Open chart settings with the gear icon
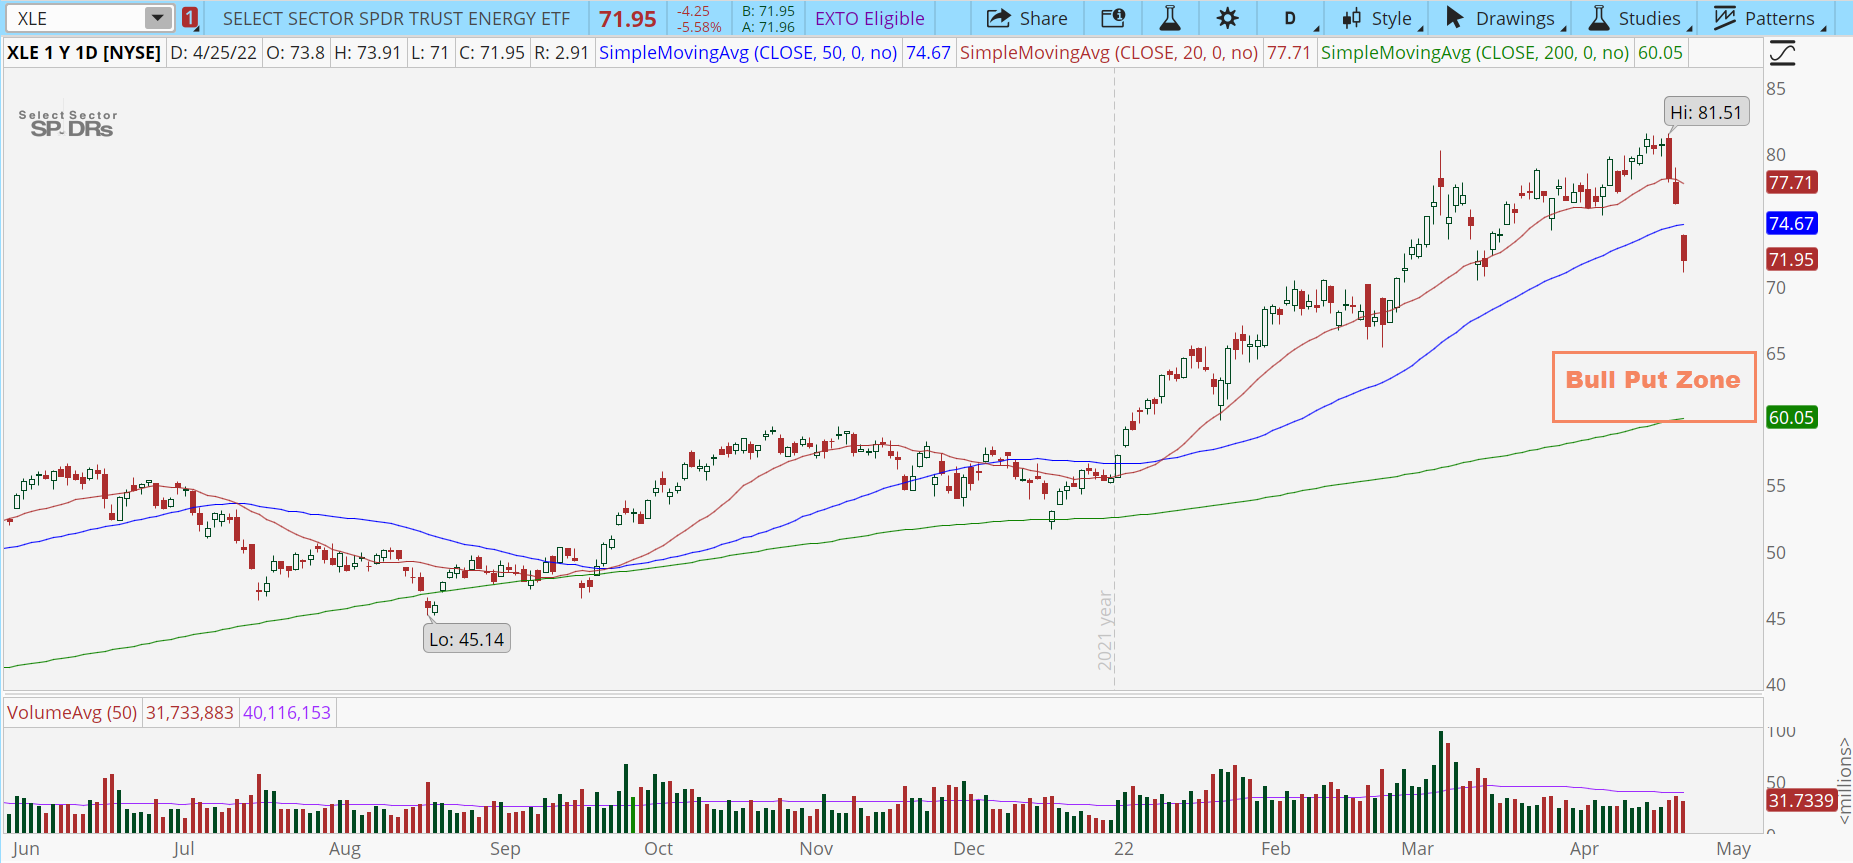The width and height of the screenshot is (1853, 863). (1227, 18)
